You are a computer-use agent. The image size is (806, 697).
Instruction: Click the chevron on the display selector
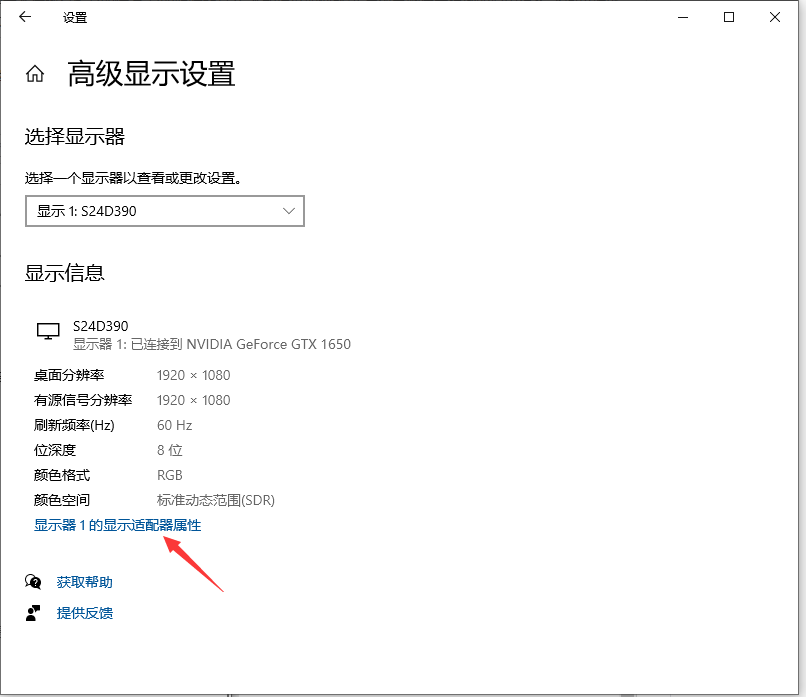pos(289,211)
